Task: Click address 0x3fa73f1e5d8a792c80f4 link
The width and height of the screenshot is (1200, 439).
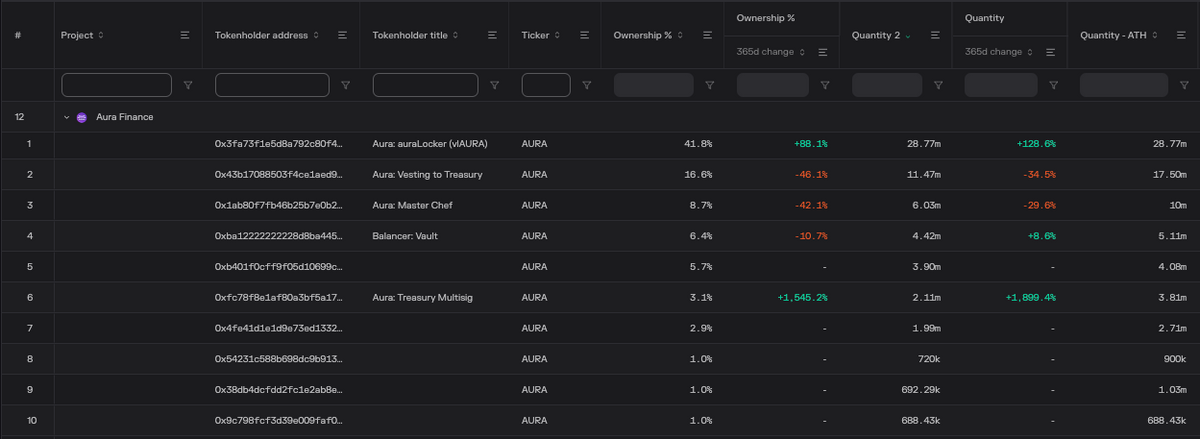Action: 279,144
